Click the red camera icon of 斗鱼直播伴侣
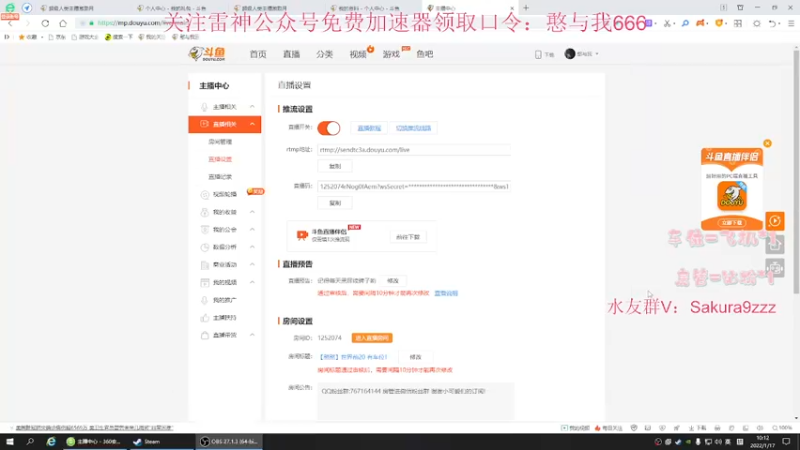Image resolution: width=800 pixels, height=450 pixels. pyautogui.click(x=302, y=235)
